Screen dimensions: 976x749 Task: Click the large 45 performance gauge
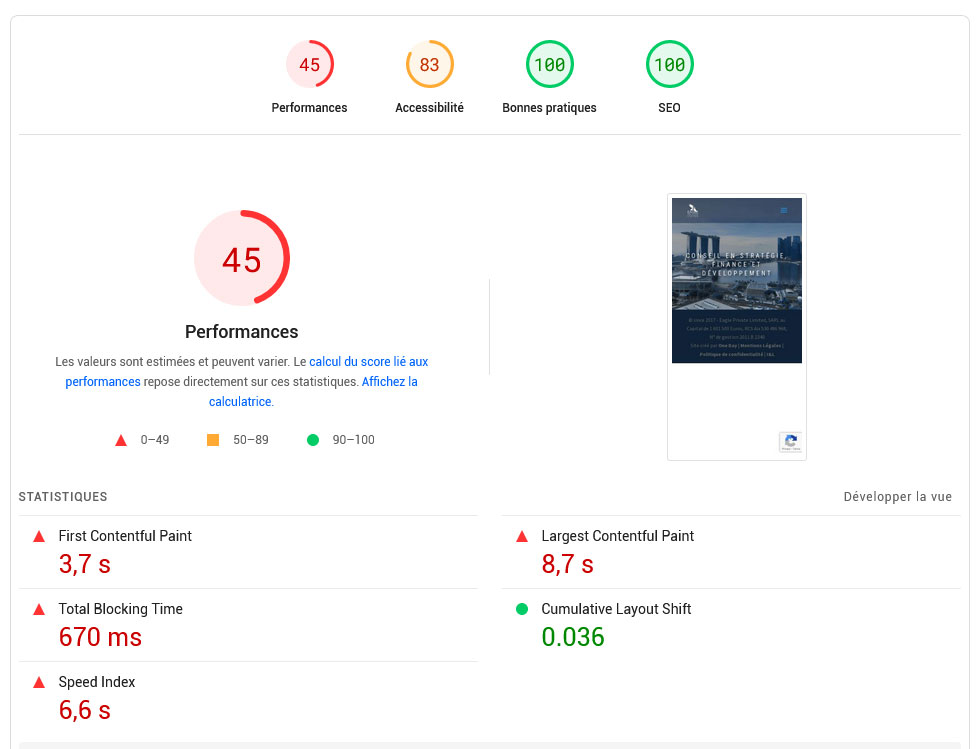click(x=242, y=258)
